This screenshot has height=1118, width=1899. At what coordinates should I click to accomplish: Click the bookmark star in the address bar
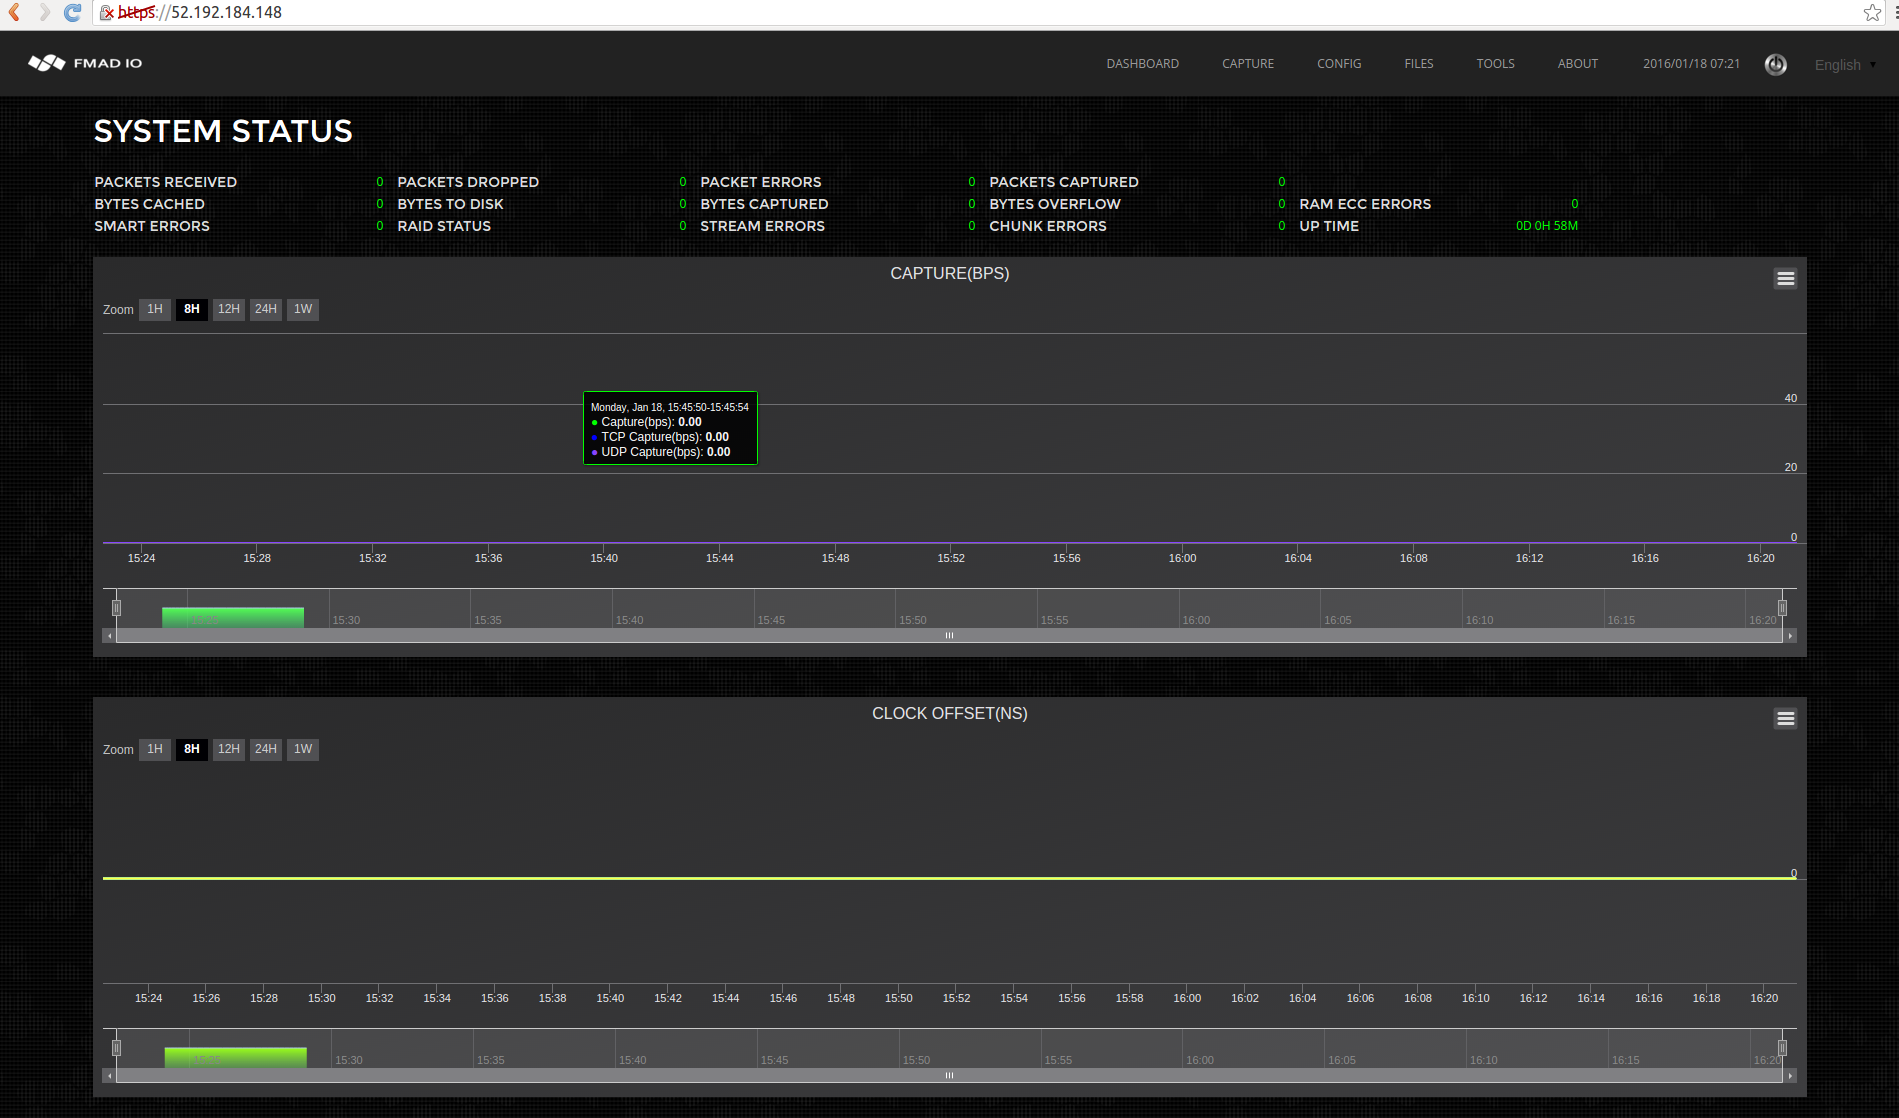pyautogui.click(x=1871, y=13)
